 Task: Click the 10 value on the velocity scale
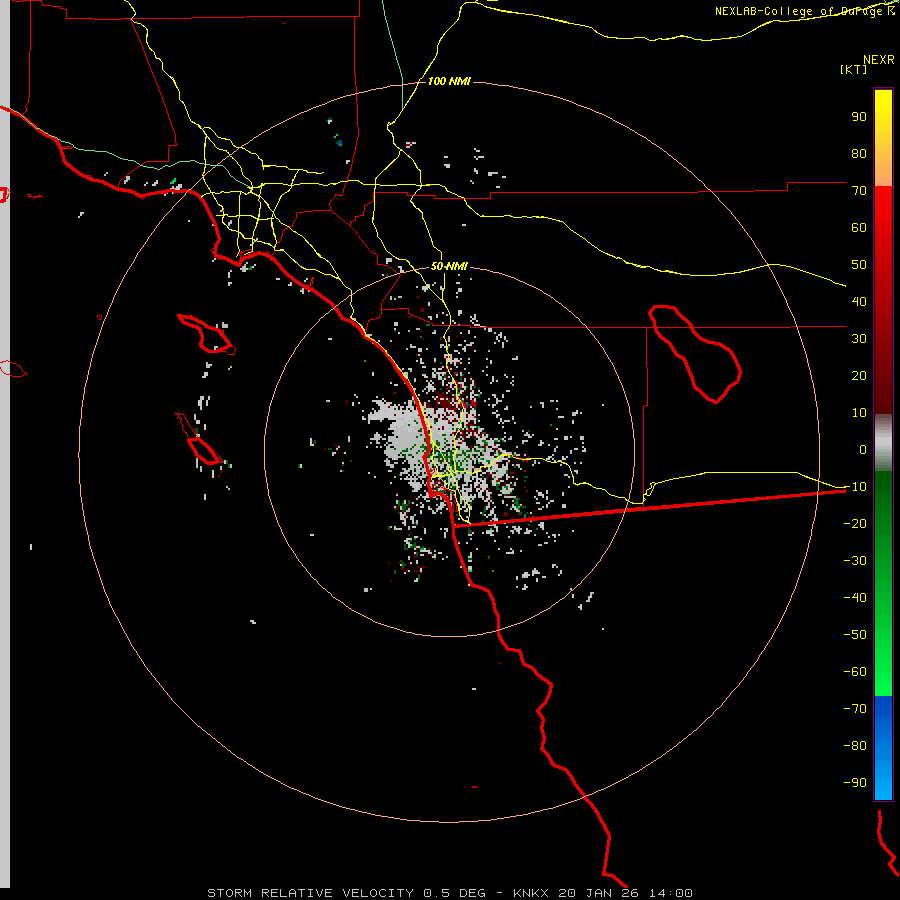[859, 413]
